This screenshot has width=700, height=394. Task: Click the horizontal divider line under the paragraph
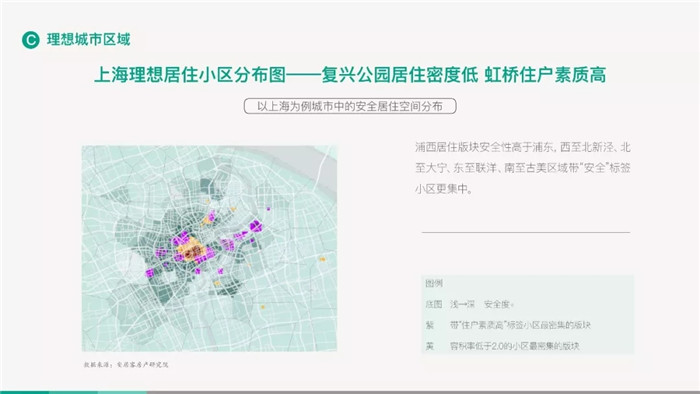[526, 232]
